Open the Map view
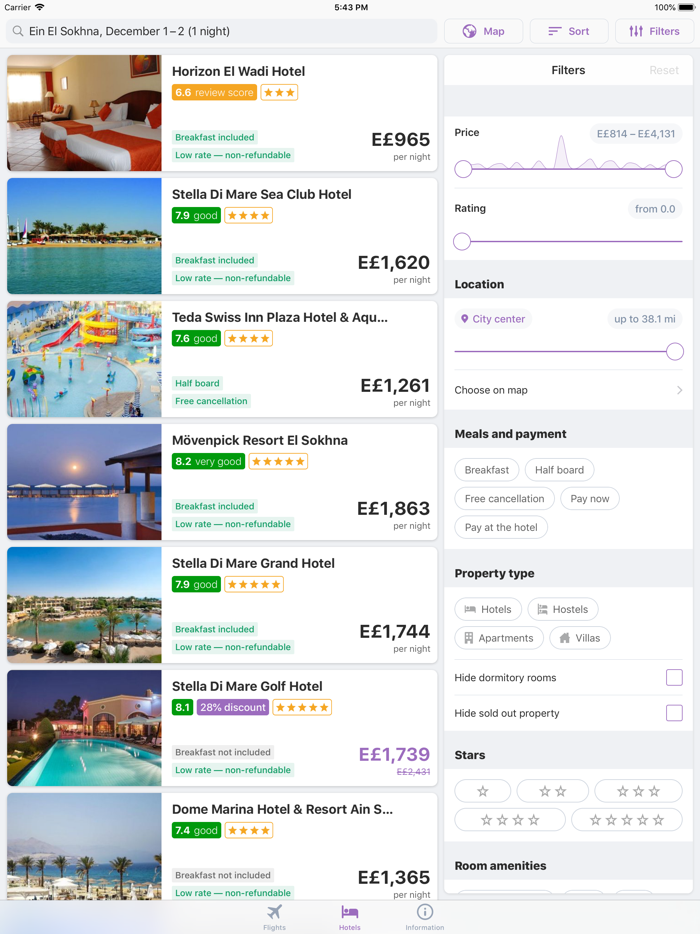 click(x=483, y=31)
